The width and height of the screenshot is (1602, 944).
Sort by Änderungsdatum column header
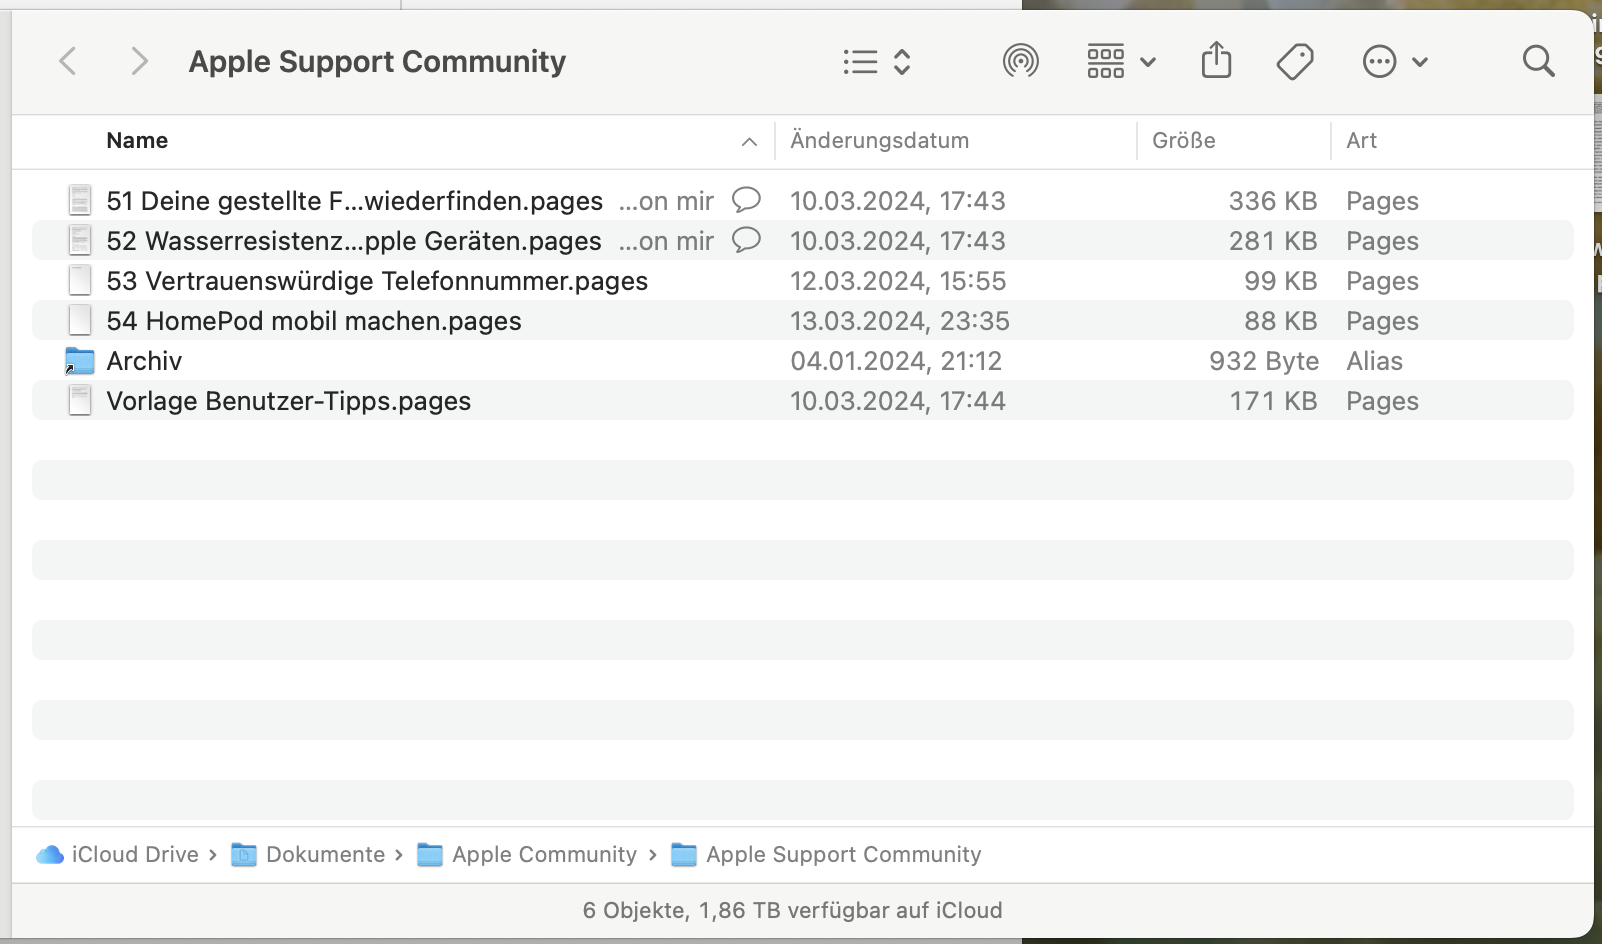pyautogui.click(x=879, y=141)
